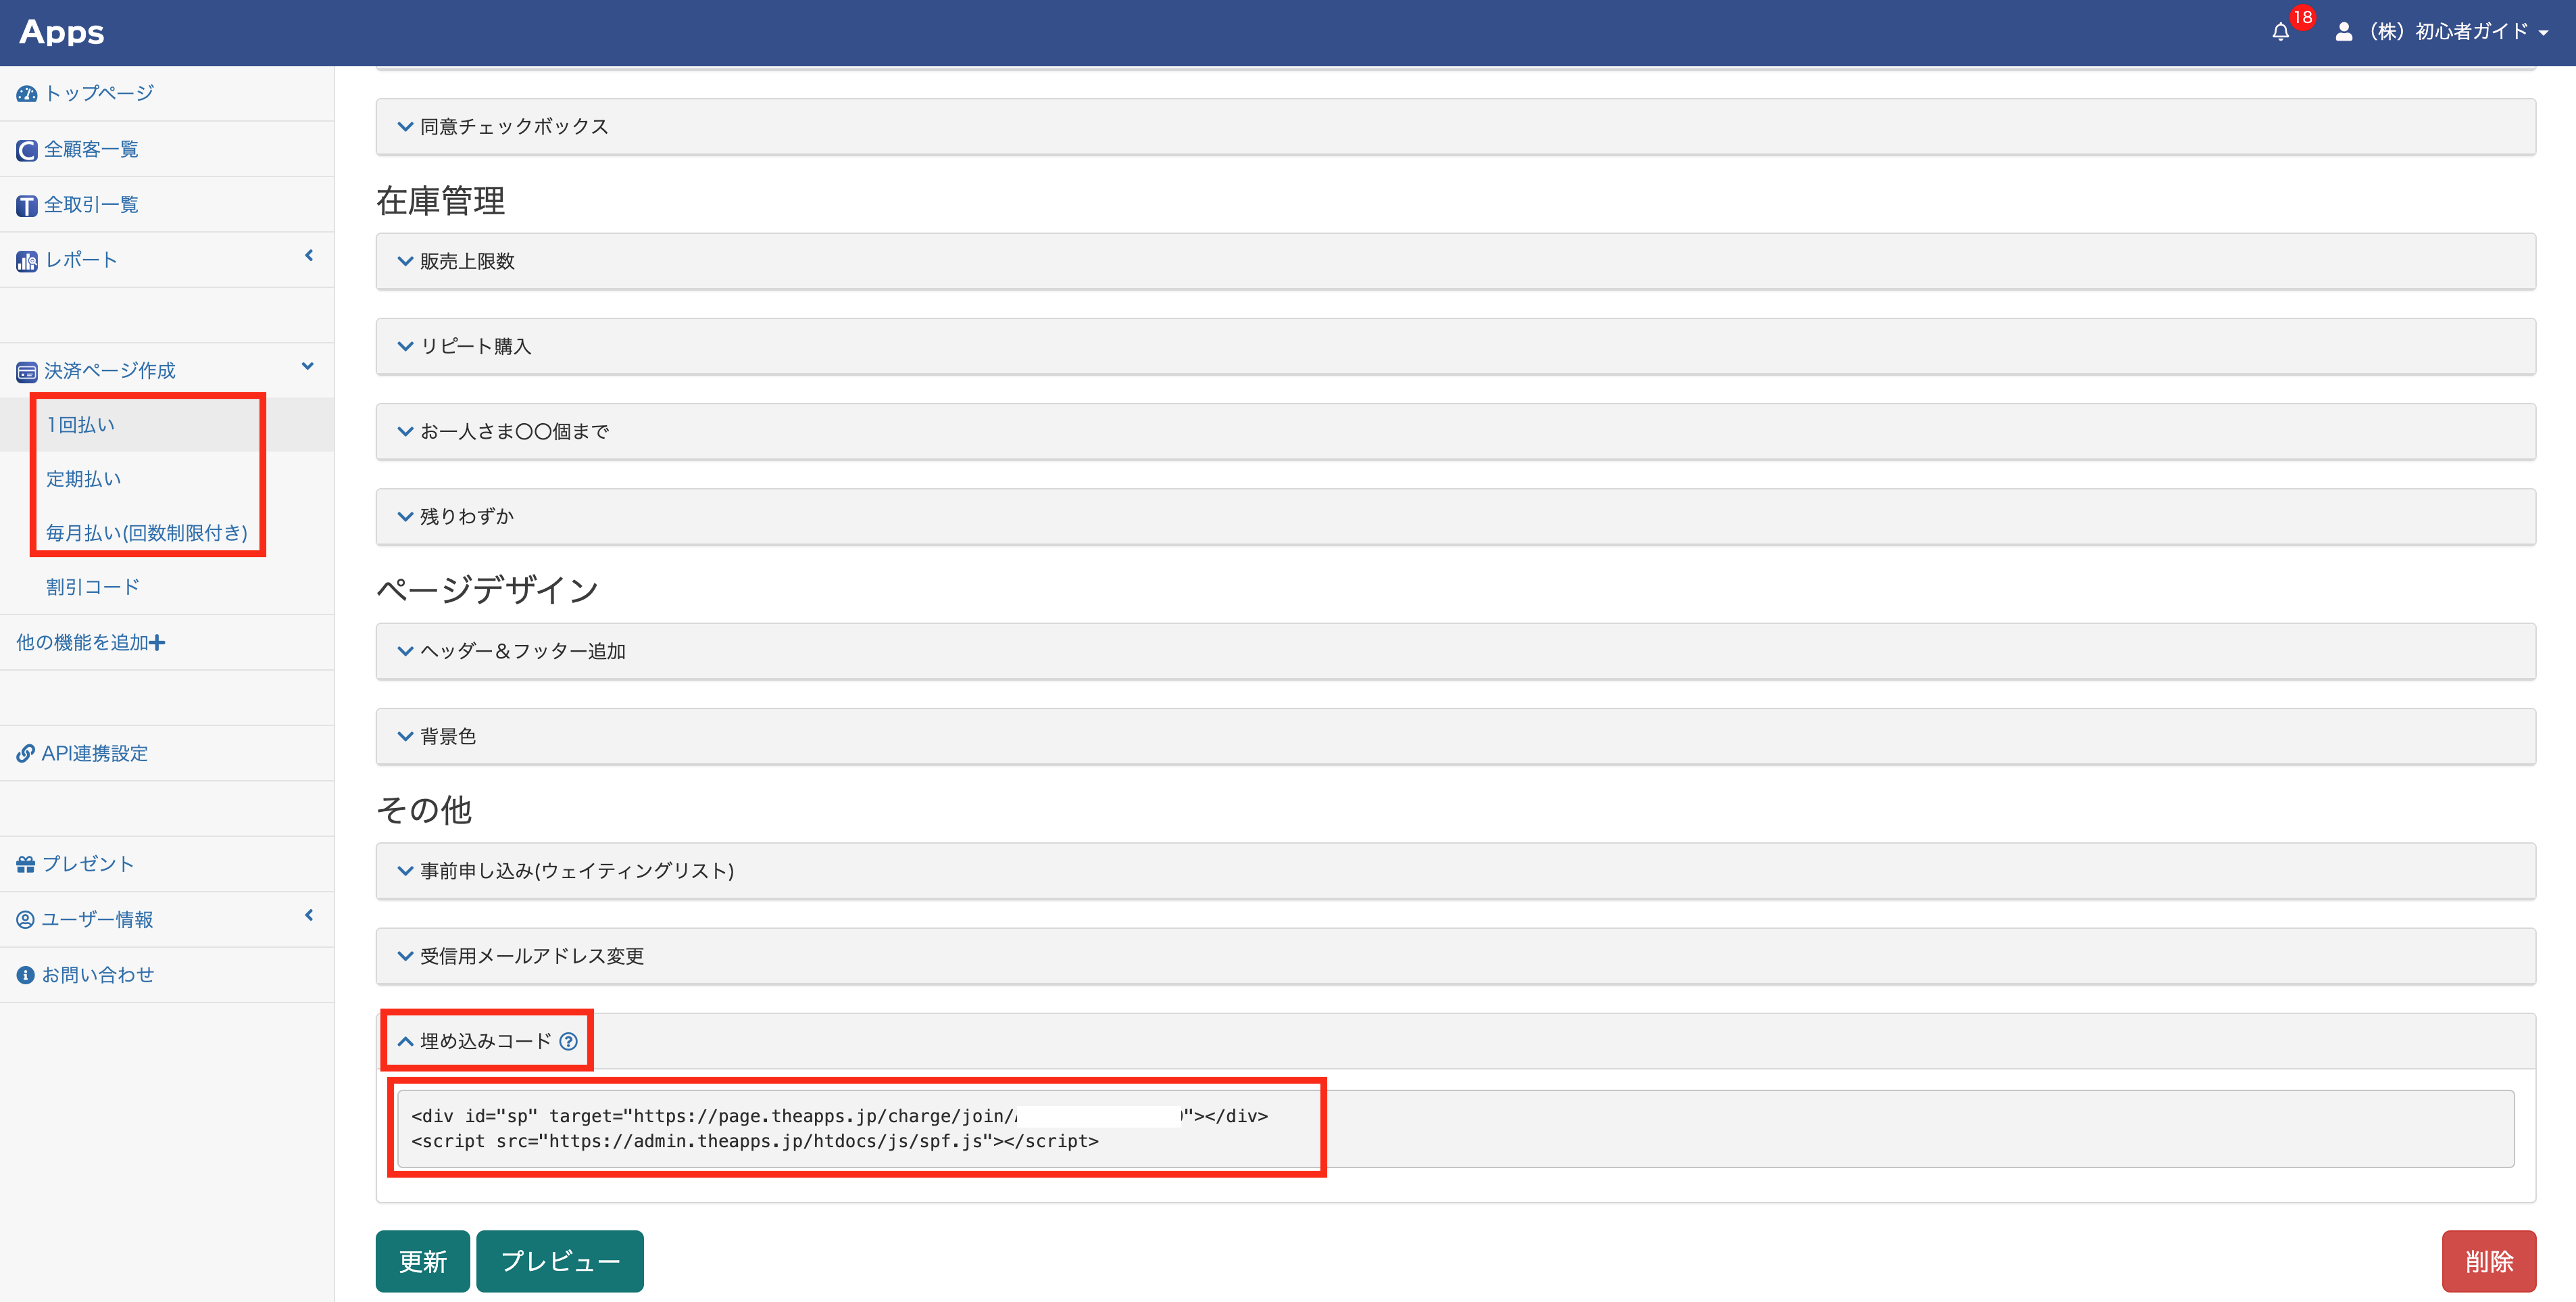Click the プレビュー button
This screenshot has height=1302, width=2576.
(x=560, y=1262)
